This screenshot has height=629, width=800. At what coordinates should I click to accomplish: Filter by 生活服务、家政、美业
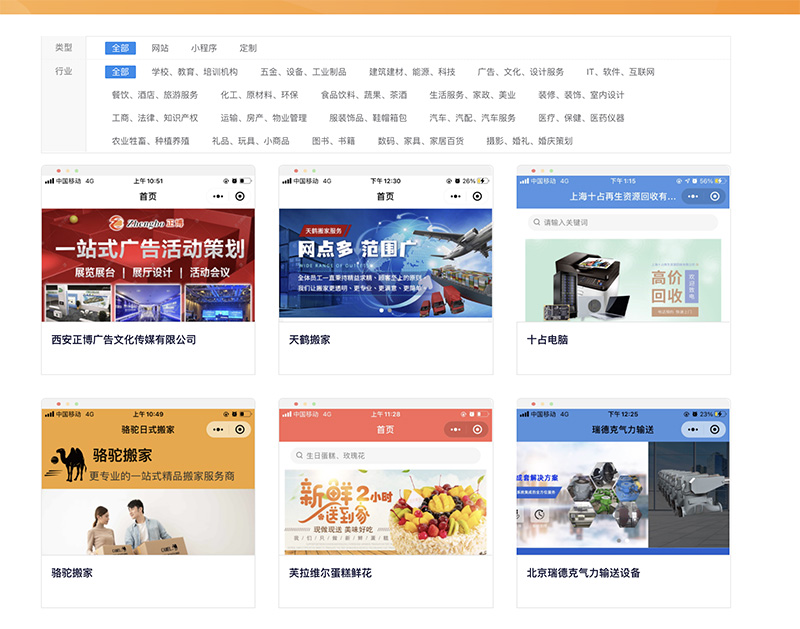point(472,95)
